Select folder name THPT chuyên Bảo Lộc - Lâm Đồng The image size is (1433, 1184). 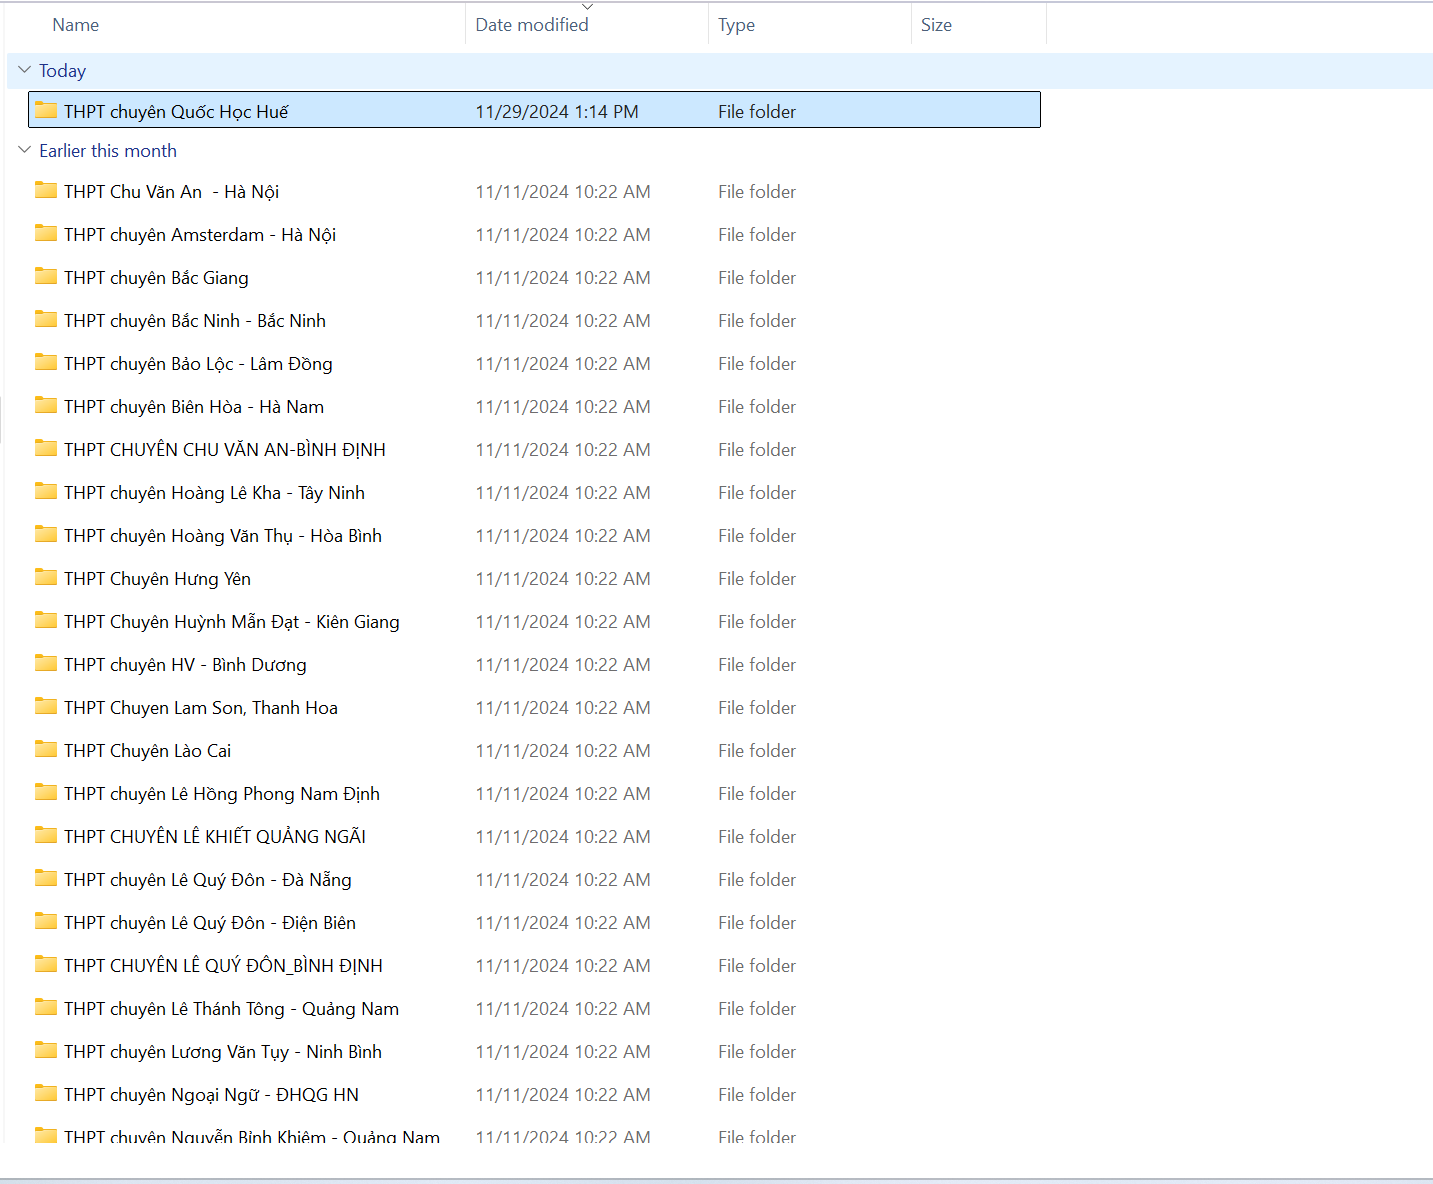coord(198,364)
